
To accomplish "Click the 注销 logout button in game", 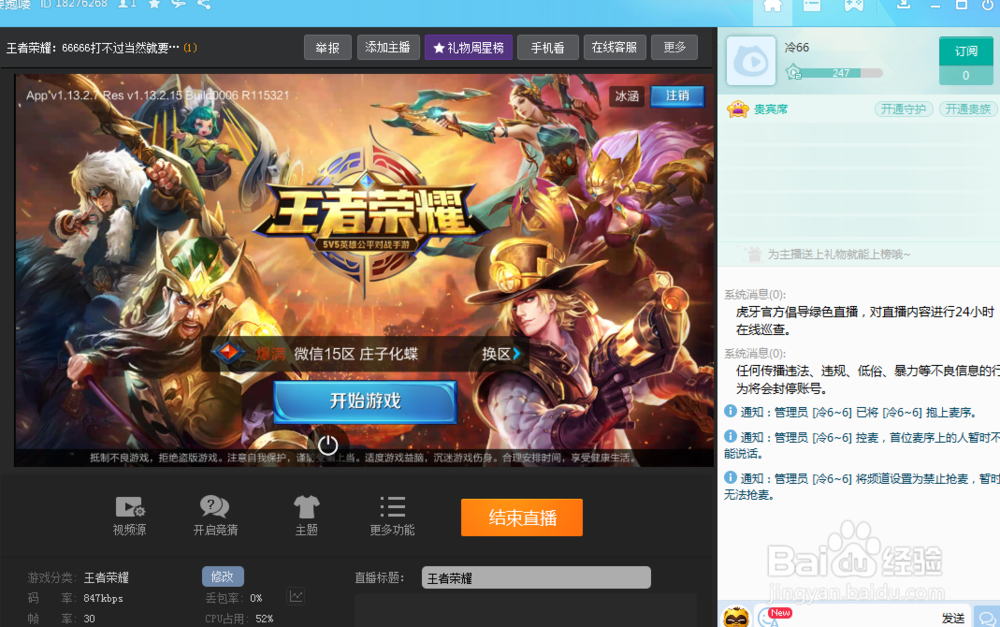I will [677, 96].
